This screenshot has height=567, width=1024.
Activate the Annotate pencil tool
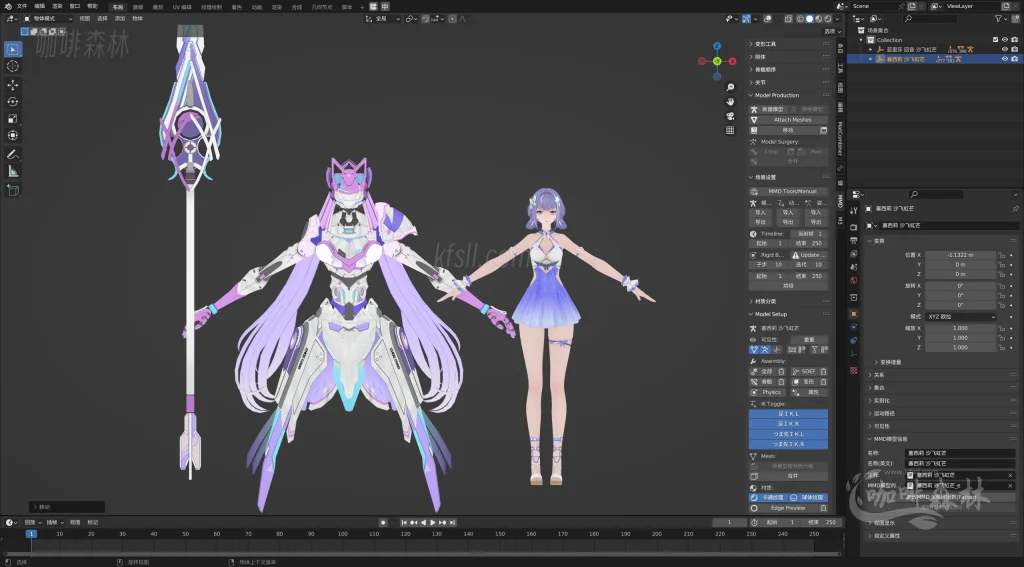12,155
